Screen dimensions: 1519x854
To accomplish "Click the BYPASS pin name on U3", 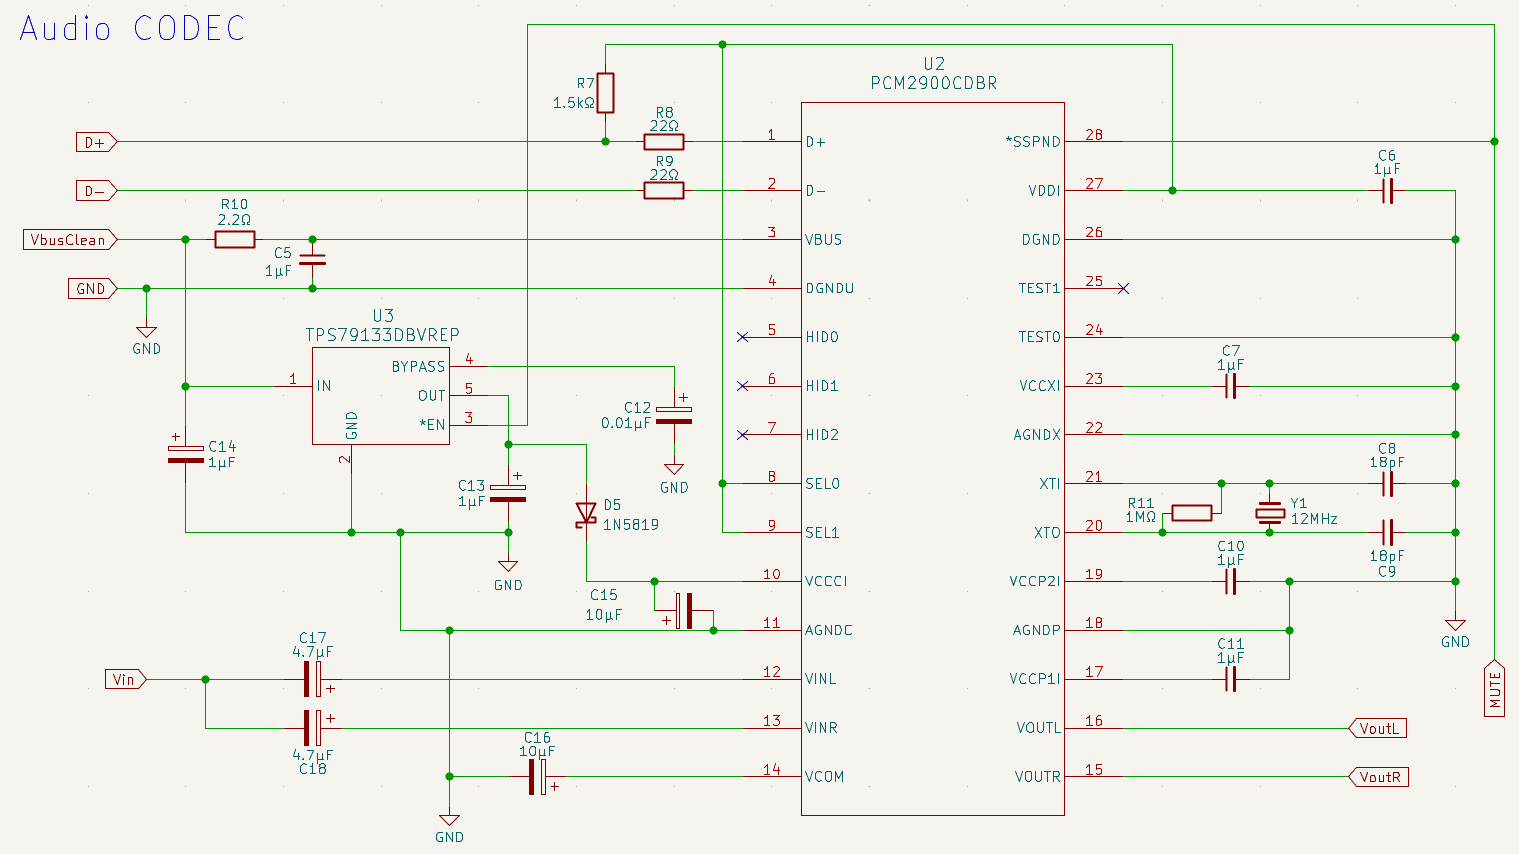I will click(x=418, y=366).
